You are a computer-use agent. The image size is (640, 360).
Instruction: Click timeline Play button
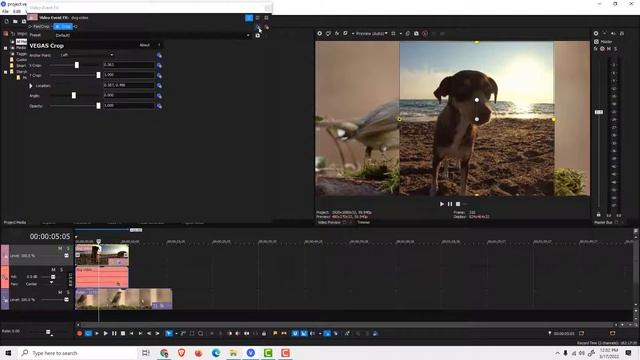pyautogui.click(x=105, y=333)
